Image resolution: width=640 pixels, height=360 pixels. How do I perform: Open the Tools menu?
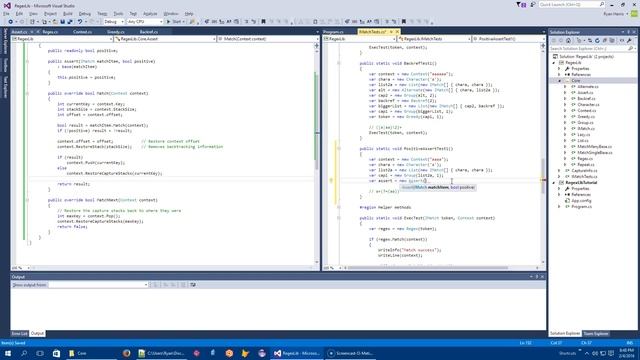[118, 14]
